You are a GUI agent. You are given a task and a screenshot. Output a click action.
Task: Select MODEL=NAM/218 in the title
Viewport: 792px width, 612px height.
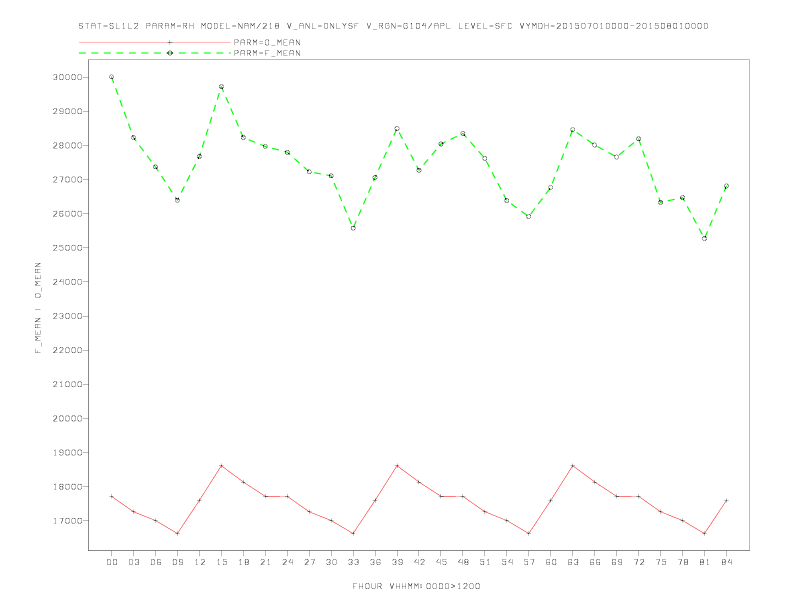240,26
